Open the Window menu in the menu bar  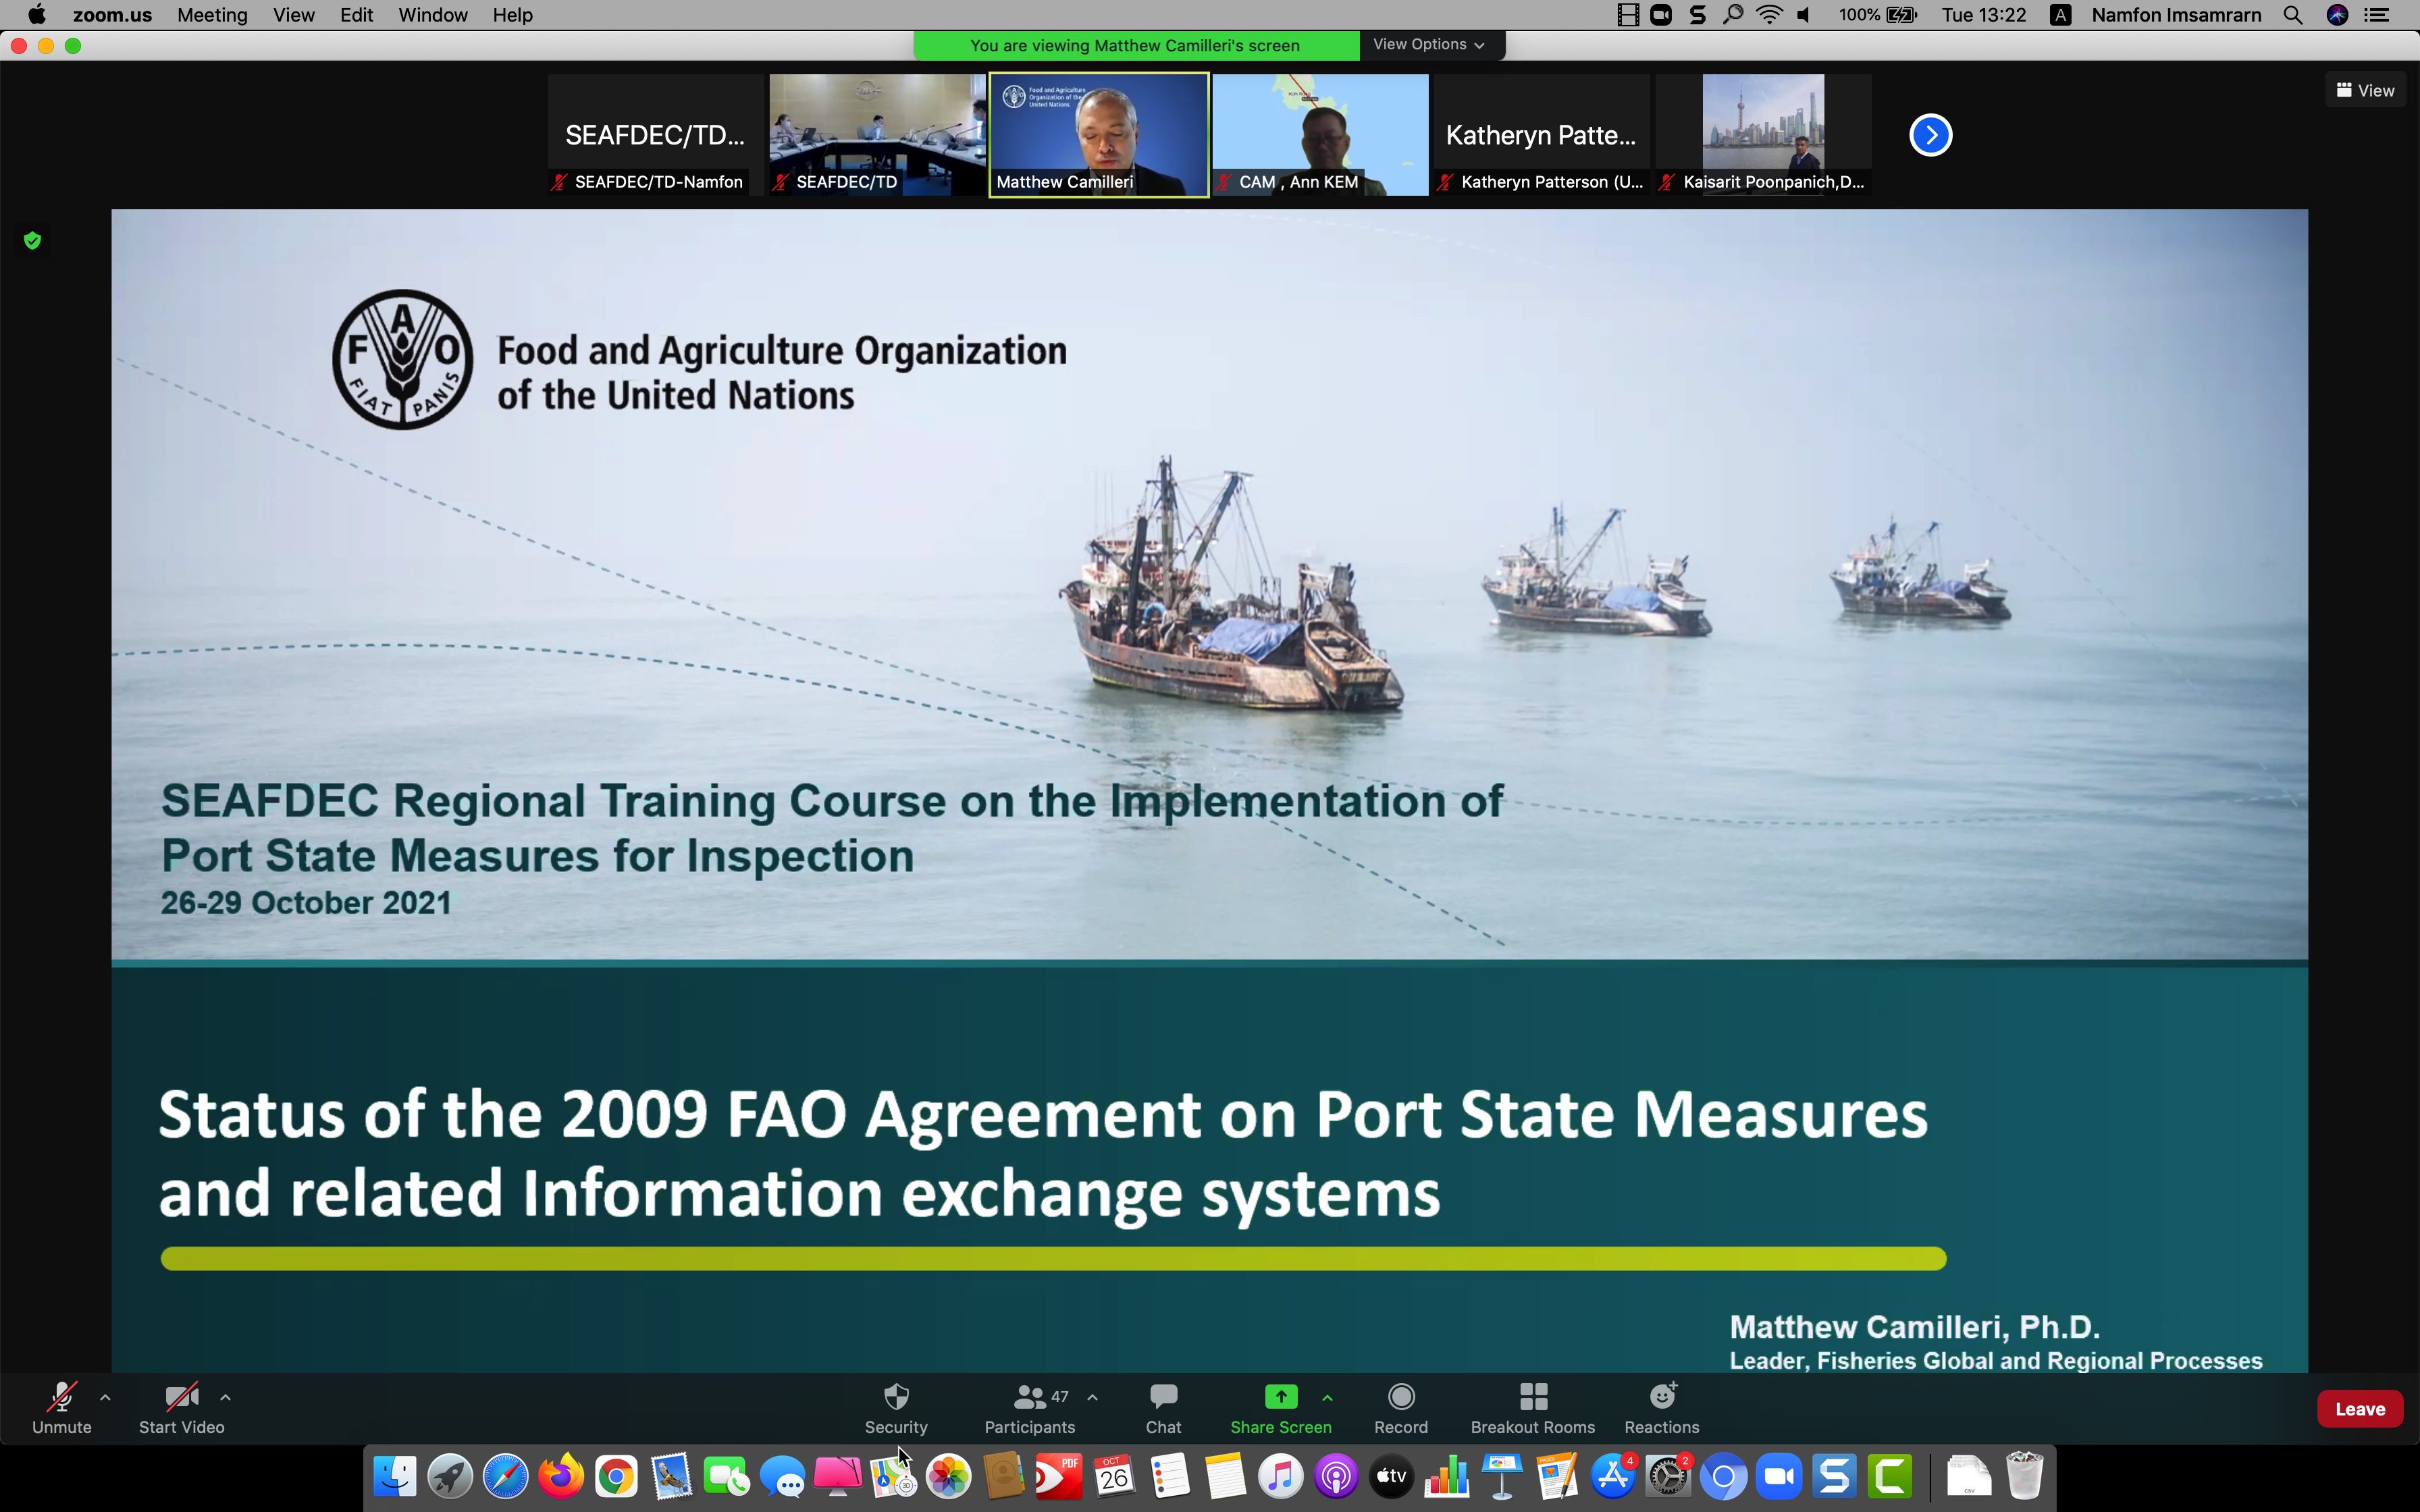[432, 15]
